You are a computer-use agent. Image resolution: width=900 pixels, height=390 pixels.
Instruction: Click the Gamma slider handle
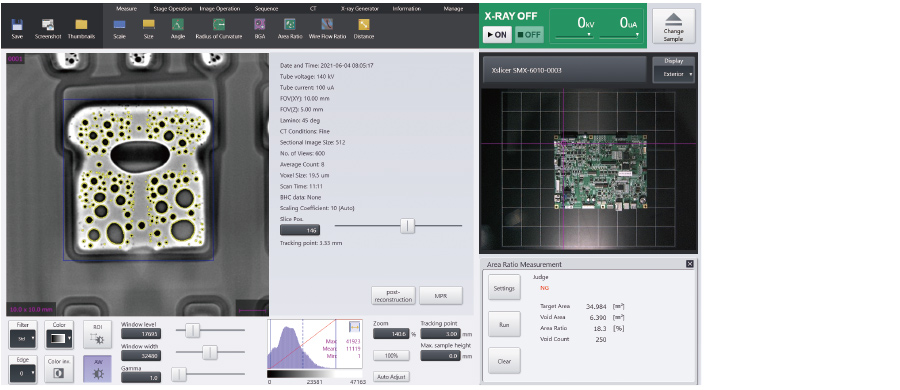[179, 374]
